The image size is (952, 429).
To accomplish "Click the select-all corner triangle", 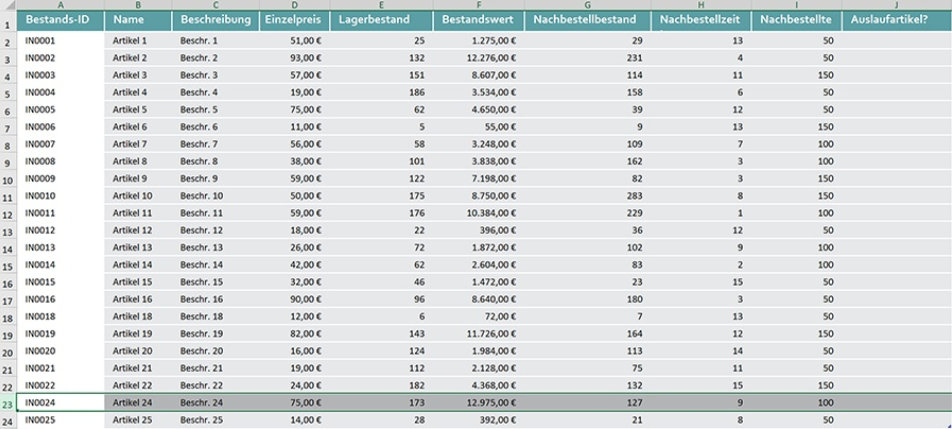I will click(8, 5).
